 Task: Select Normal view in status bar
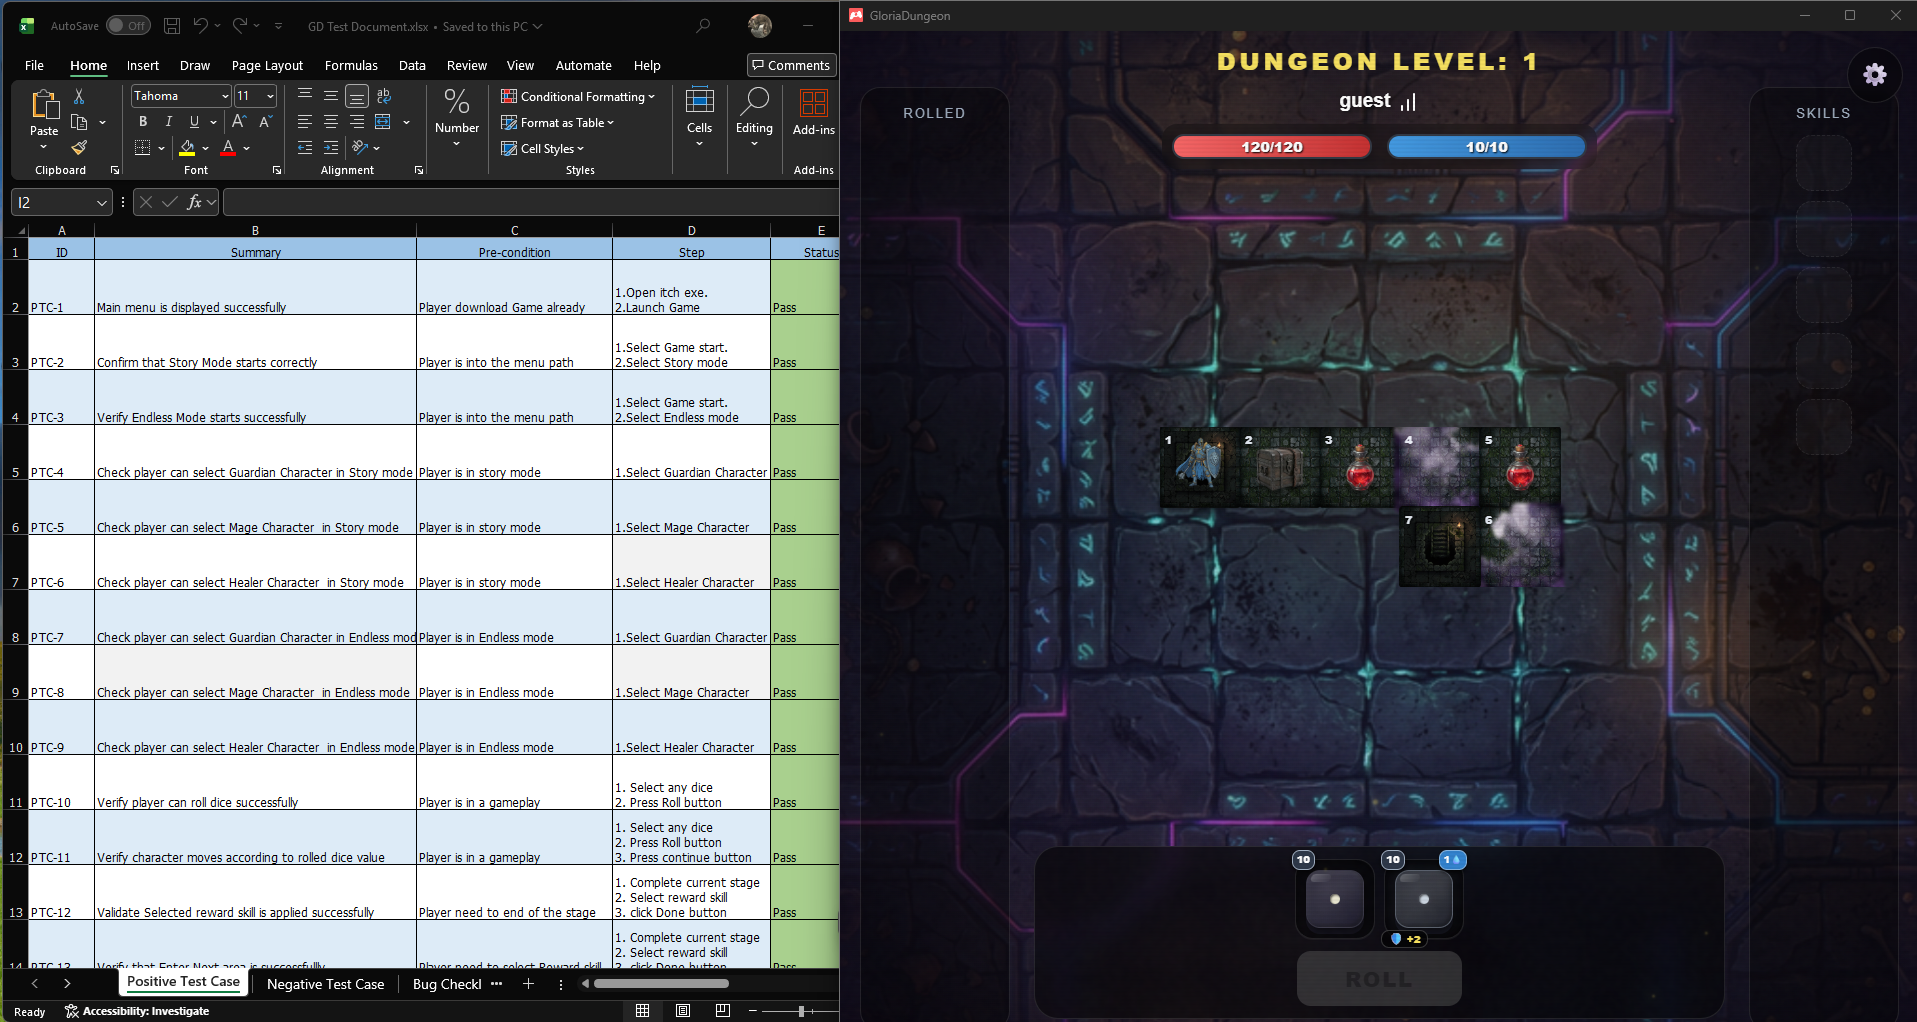coord(643,1011)
